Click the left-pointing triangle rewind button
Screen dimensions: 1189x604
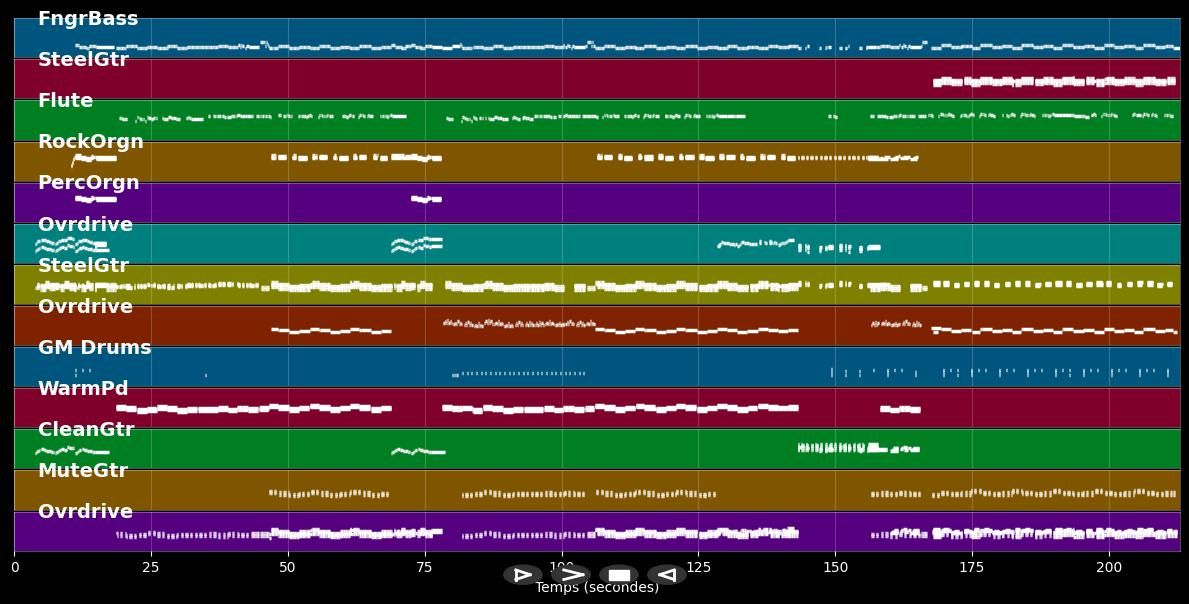pos(666,575)
